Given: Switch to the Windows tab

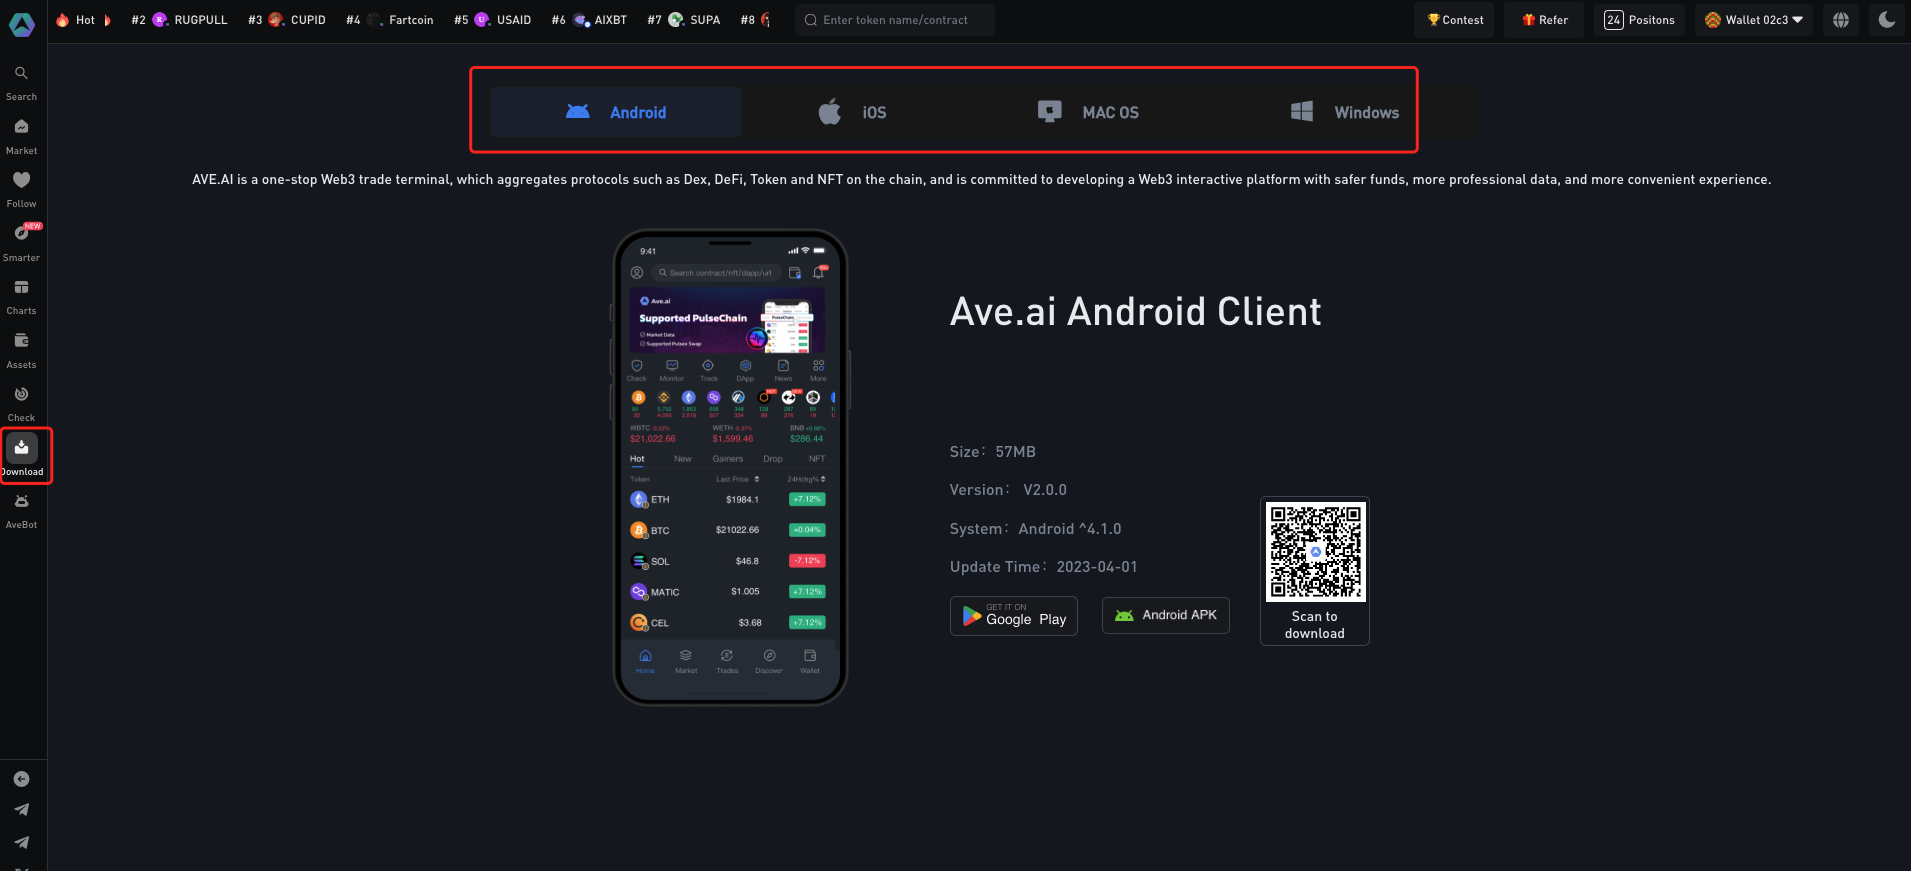Looking at the screenshot, I should (1345, 112).
